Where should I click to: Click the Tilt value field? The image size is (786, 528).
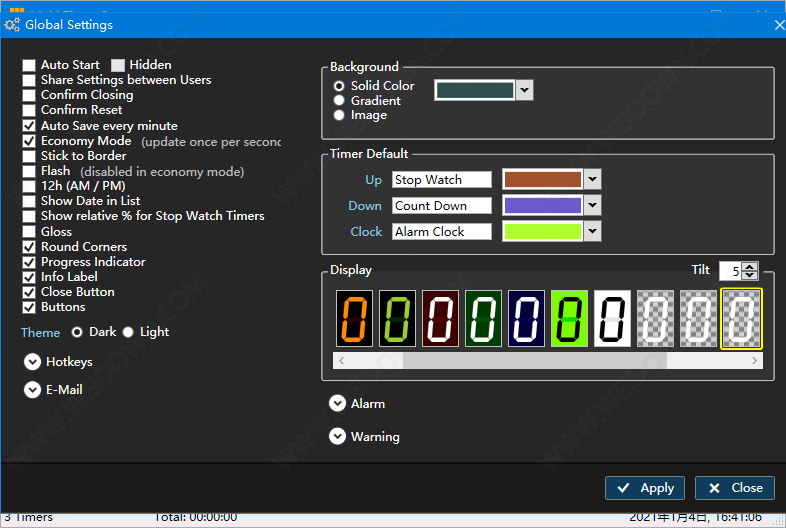730,271
